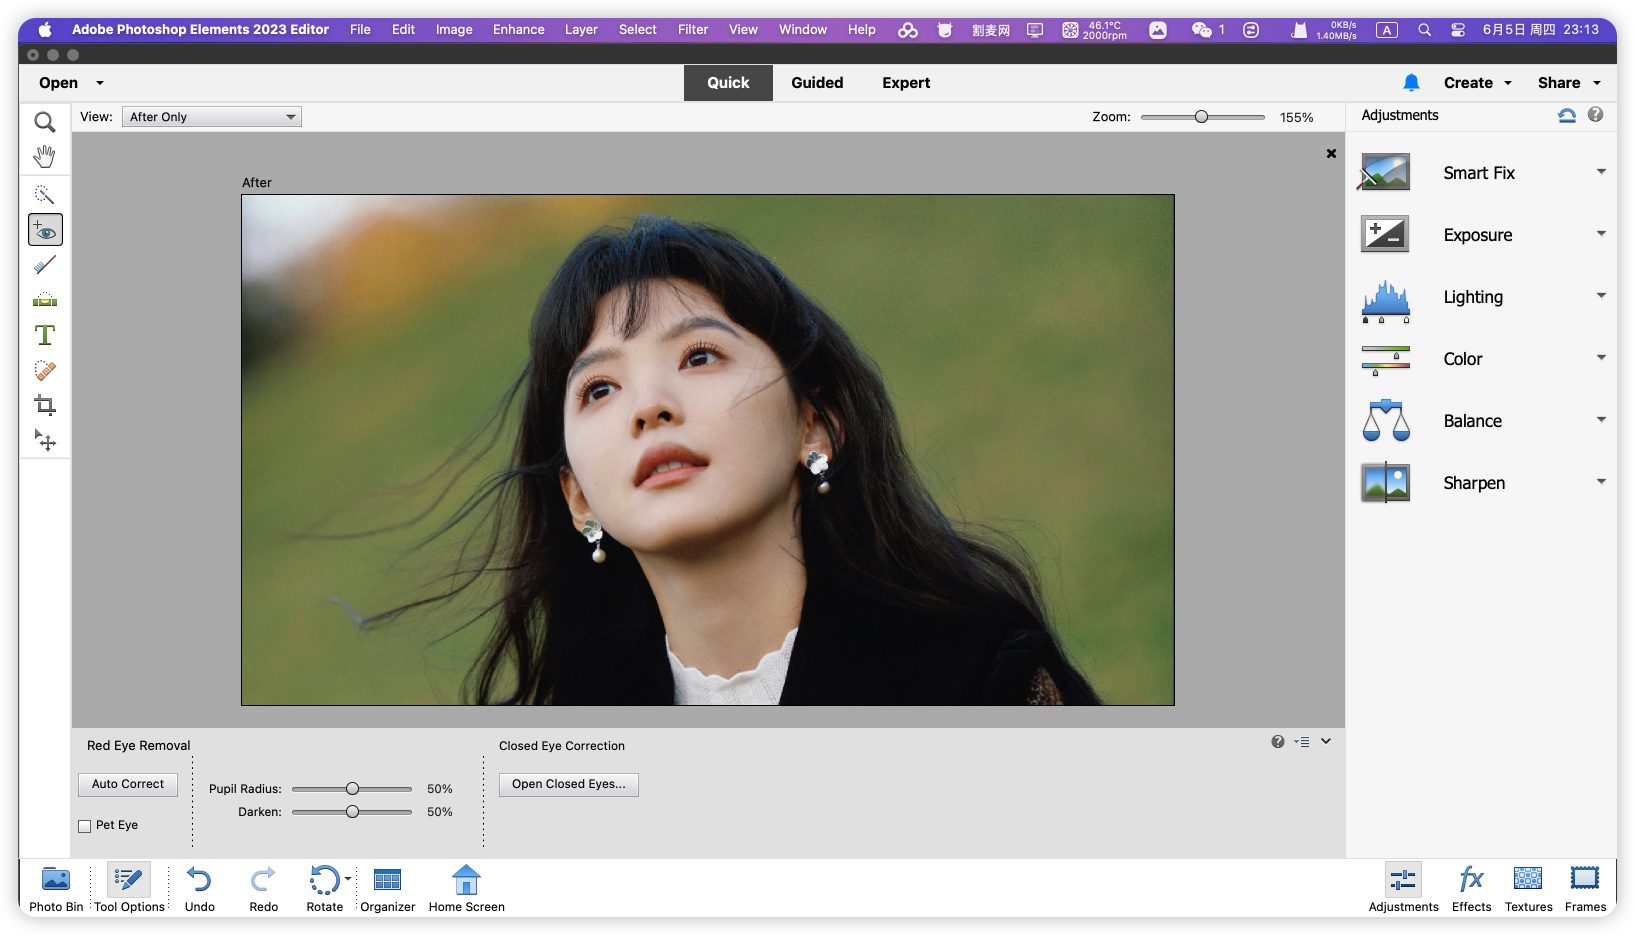Image resolution: width=1635 pixels, height=935 pixels.
Task: Select the Quick Selection tool
Action: [44, 194]
